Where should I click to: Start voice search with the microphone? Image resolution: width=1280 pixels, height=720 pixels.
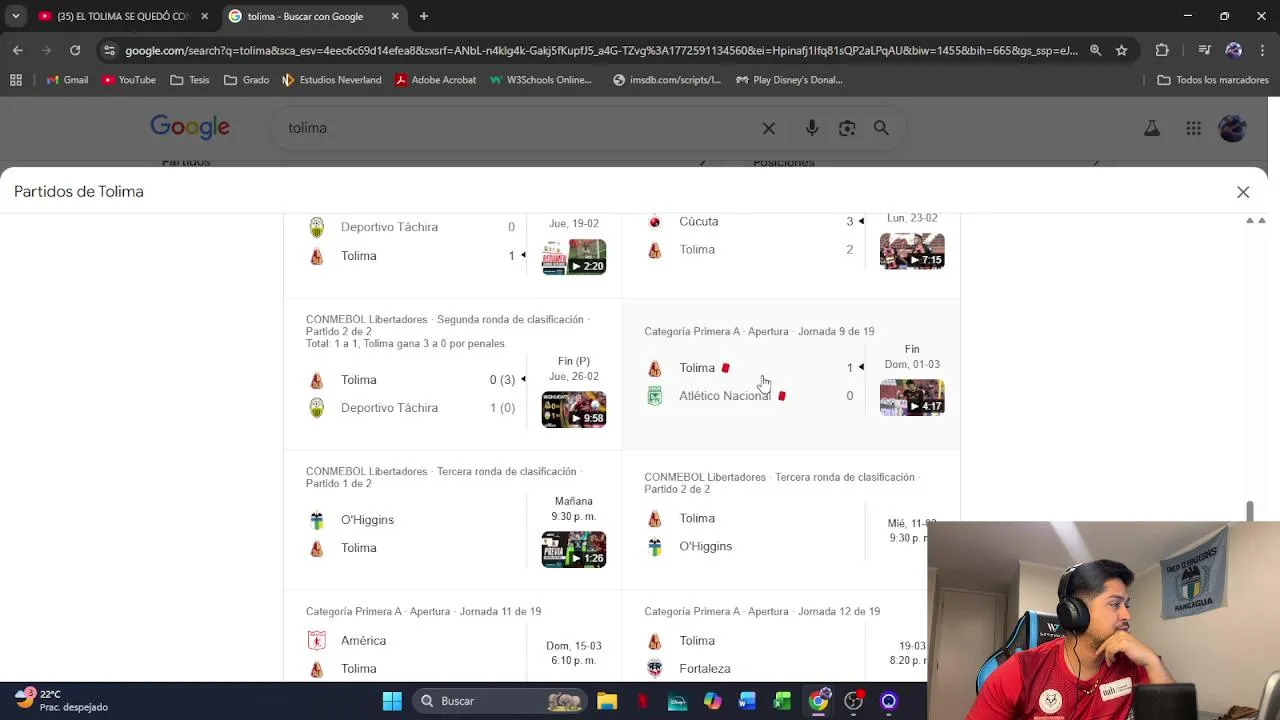[x=812, y=128]
